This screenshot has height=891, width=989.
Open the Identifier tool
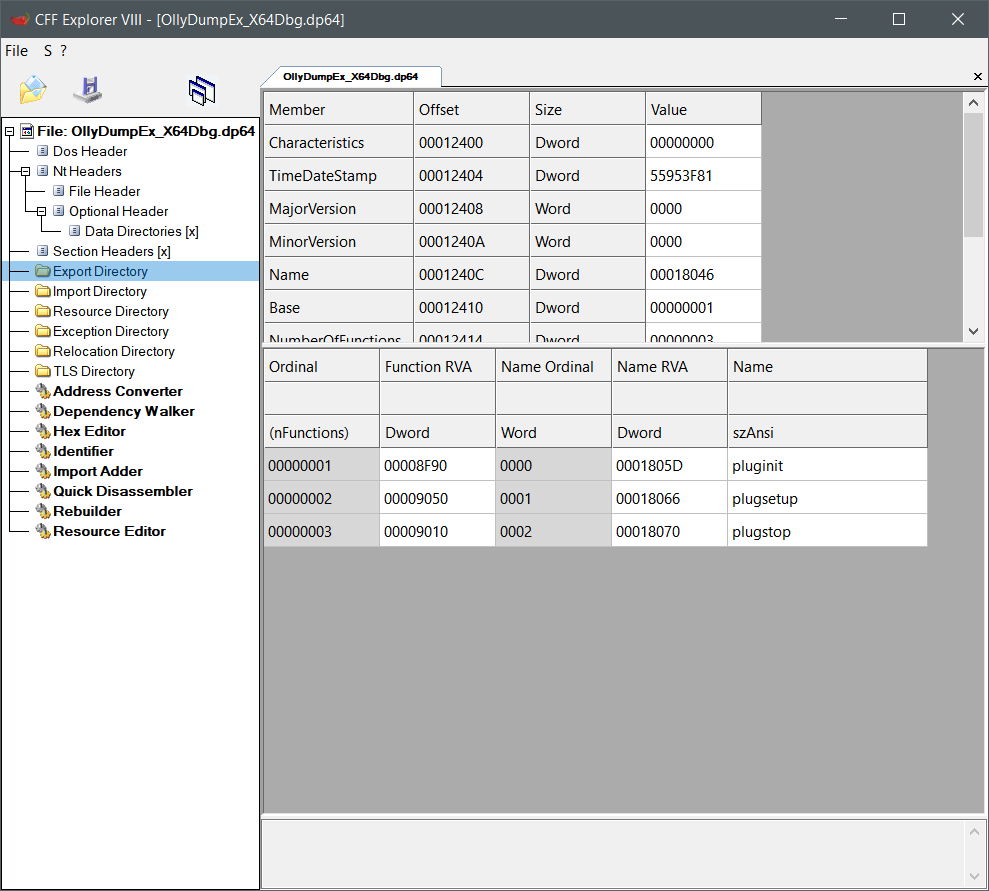point(83,451)
